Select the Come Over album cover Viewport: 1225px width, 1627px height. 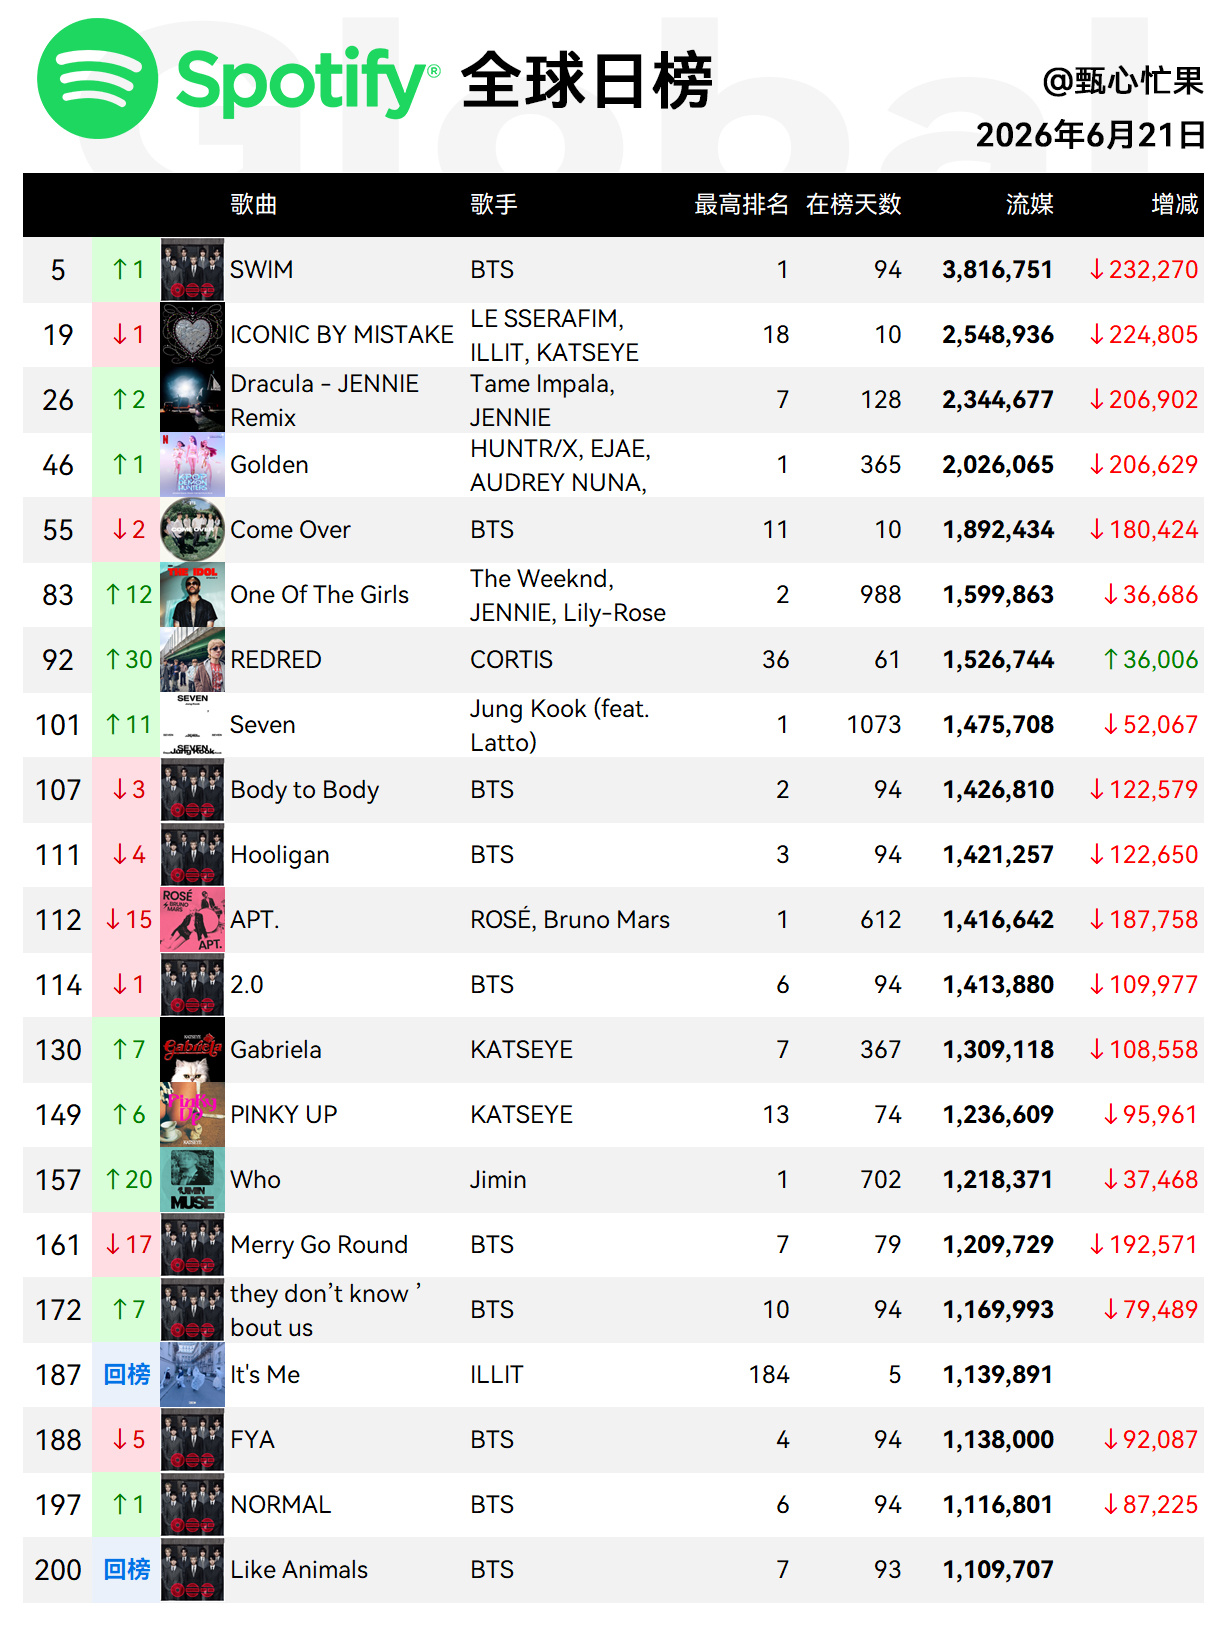pyautogui.click(x=192, y=530)
